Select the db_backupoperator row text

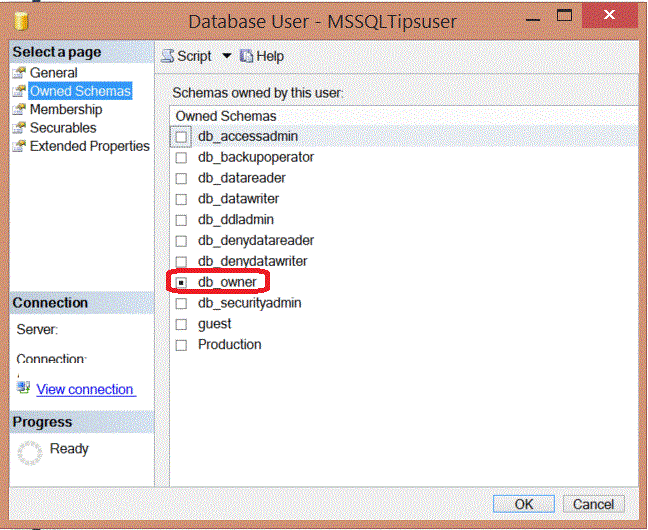point(256,157)
